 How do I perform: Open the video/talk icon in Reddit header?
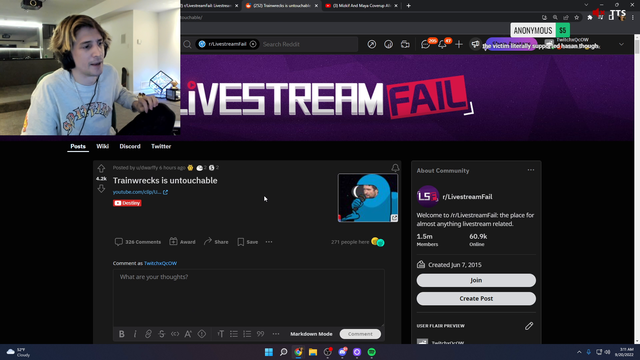point(405,44)
